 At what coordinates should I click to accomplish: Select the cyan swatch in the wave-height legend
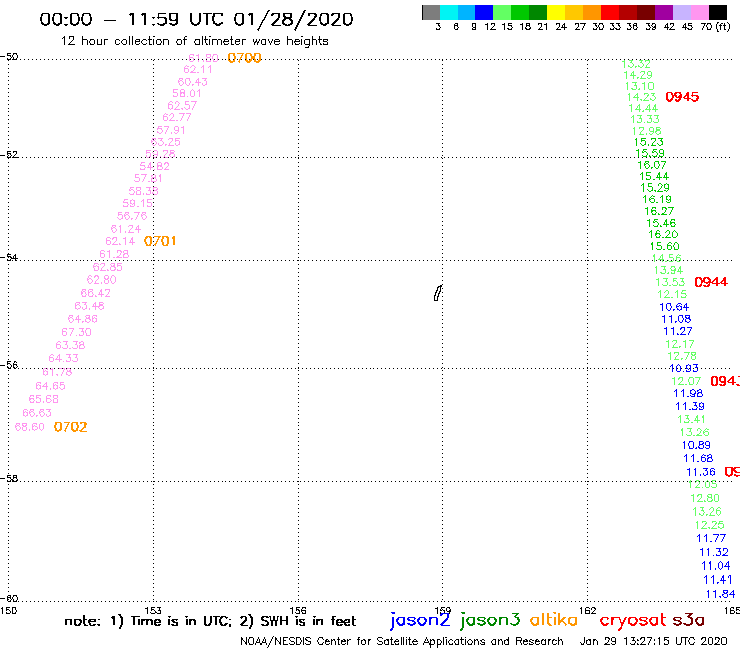click(x=448, y=12)
